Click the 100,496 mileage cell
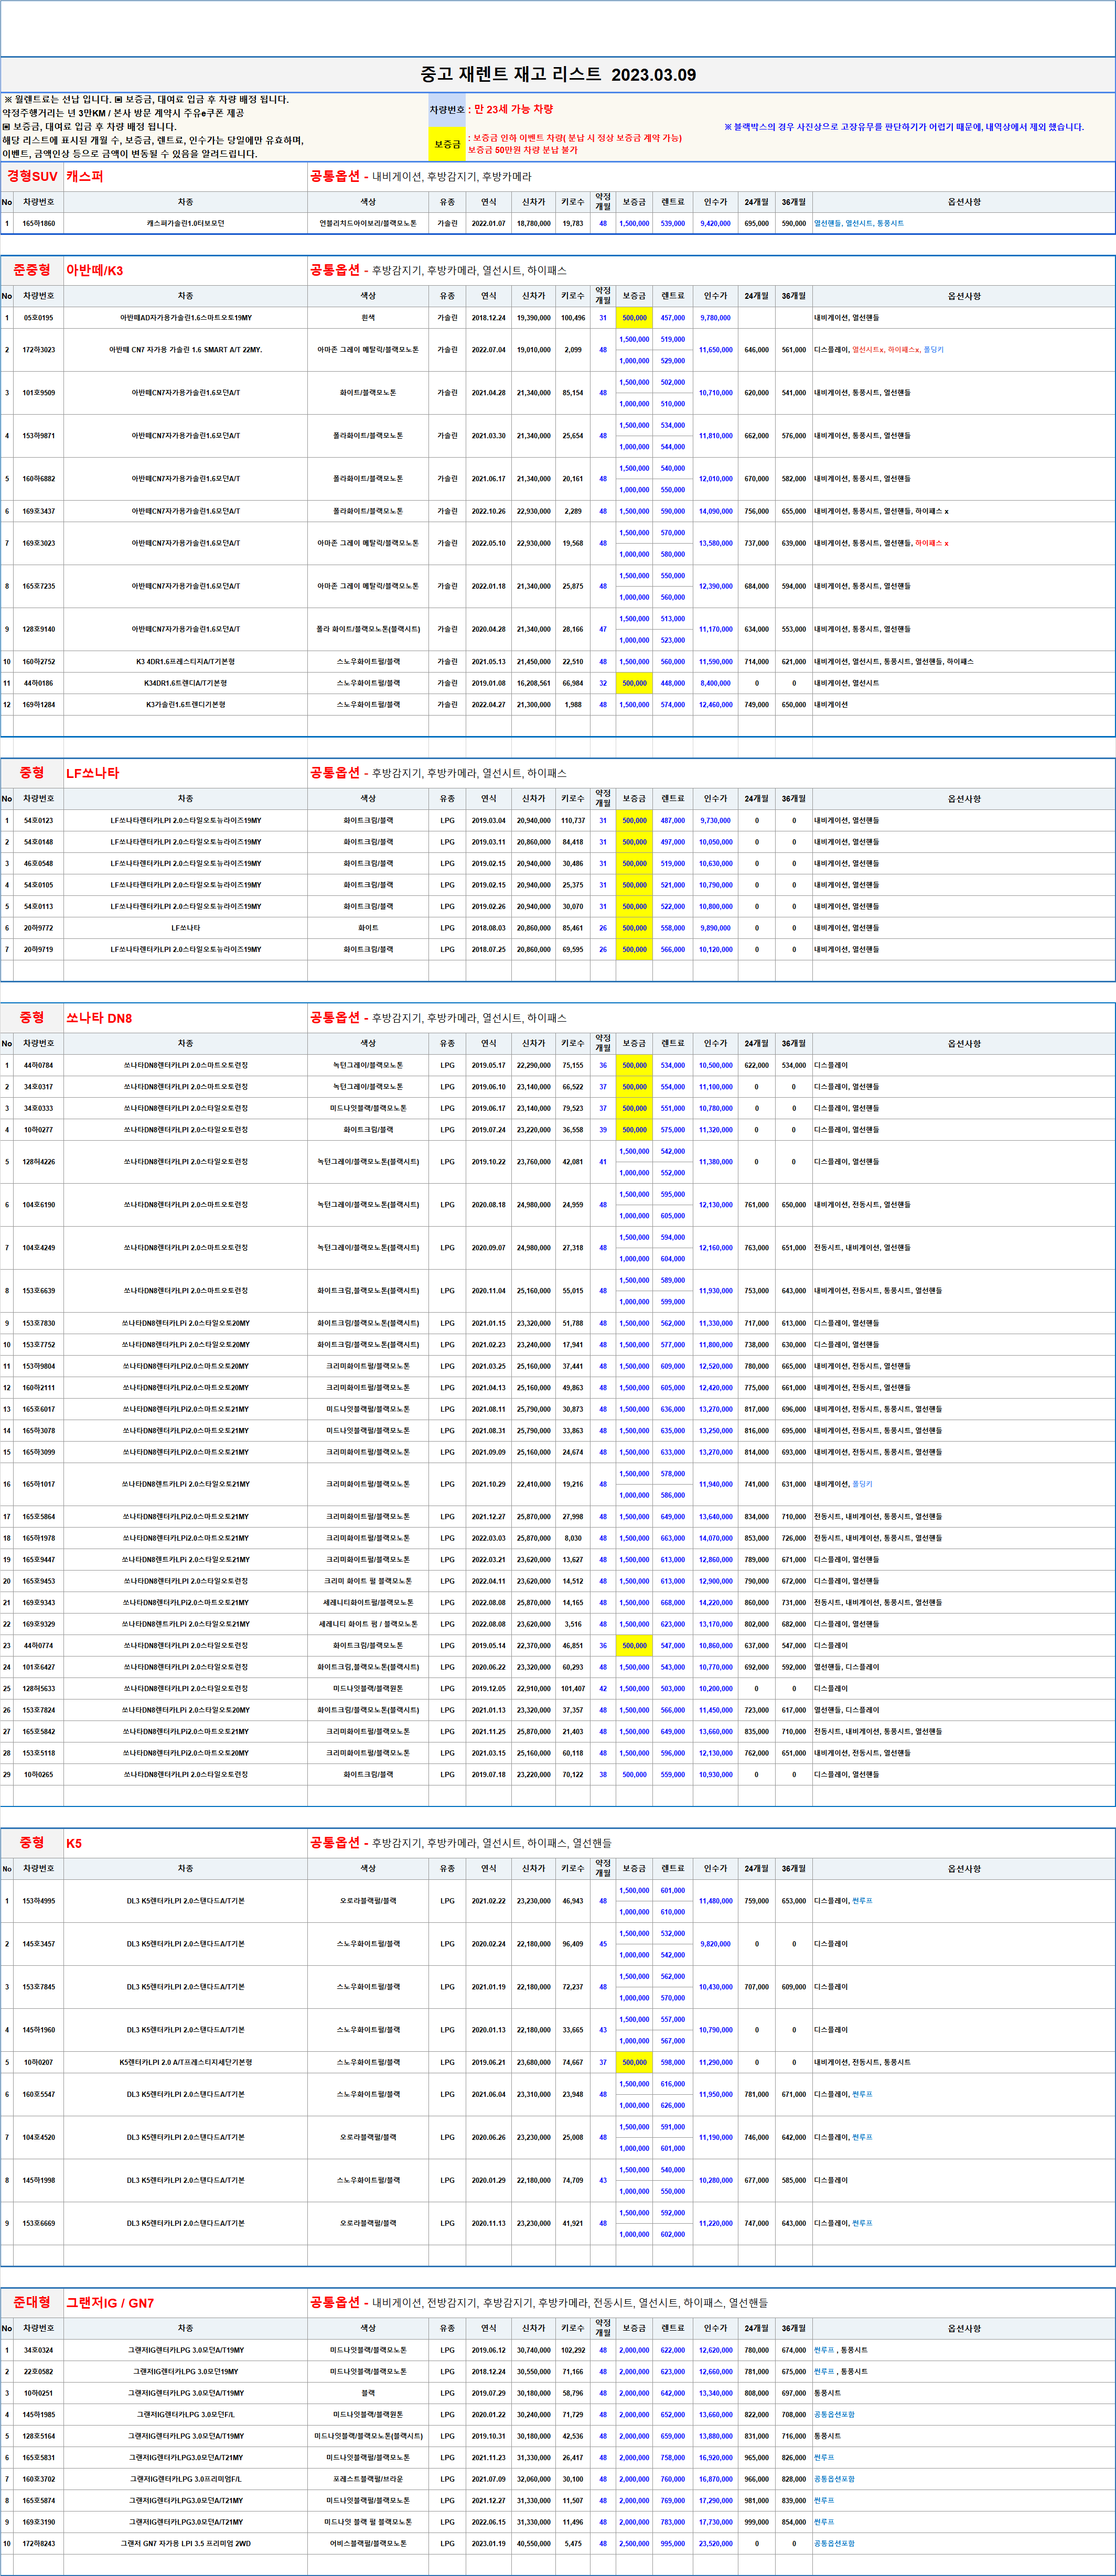1116x2576 pixels. point(573,318)
